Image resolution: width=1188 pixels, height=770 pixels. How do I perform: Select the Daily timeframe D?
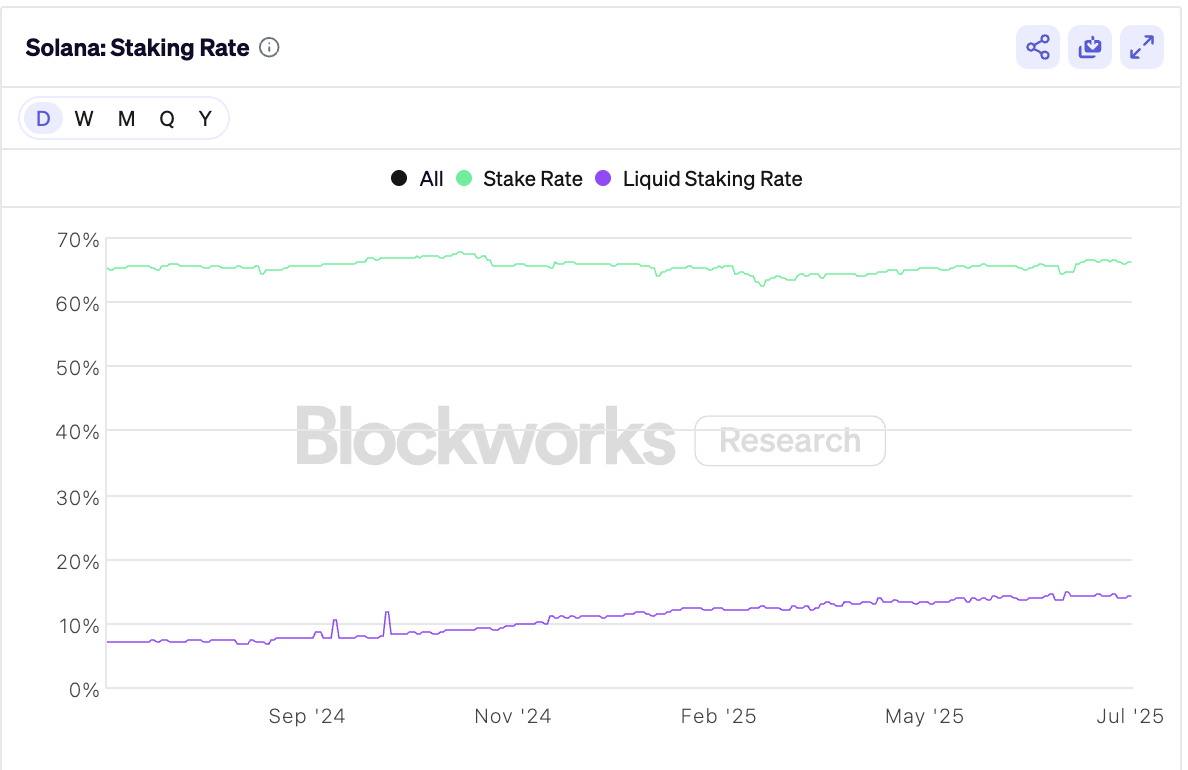pos(43,118)
